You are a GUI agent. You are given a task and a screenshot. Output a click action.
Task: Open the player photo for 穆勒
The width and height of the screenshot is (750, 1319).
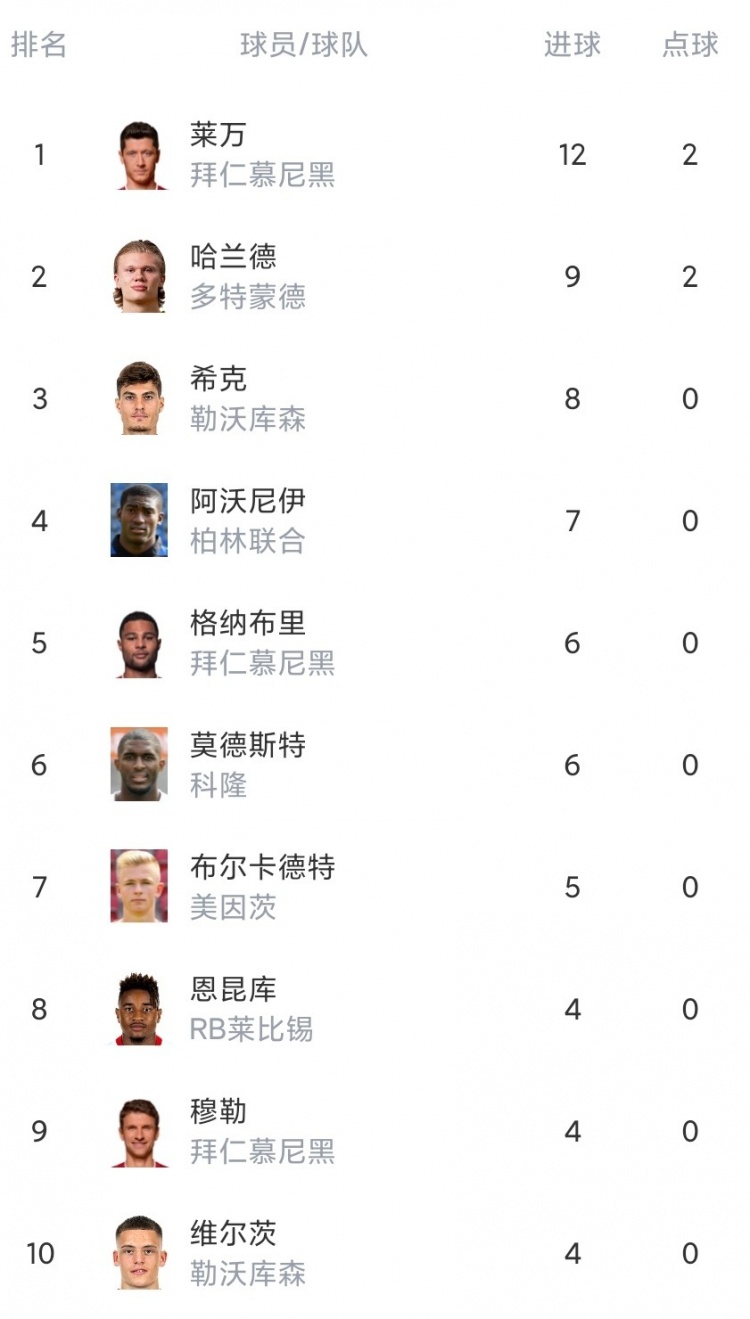pos(139,1131)
